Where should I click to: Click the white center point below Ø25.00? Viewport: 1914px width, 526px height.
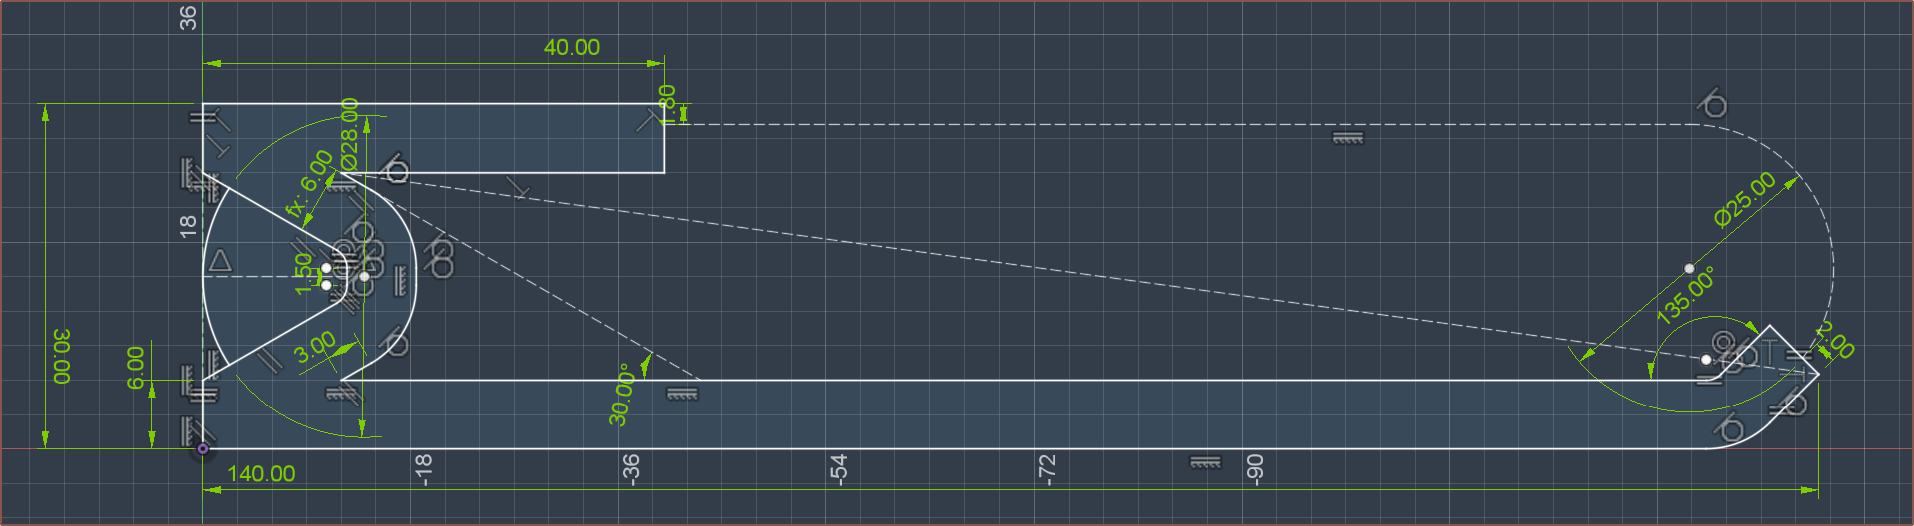pyautogui.click(x=1689, y=268)
